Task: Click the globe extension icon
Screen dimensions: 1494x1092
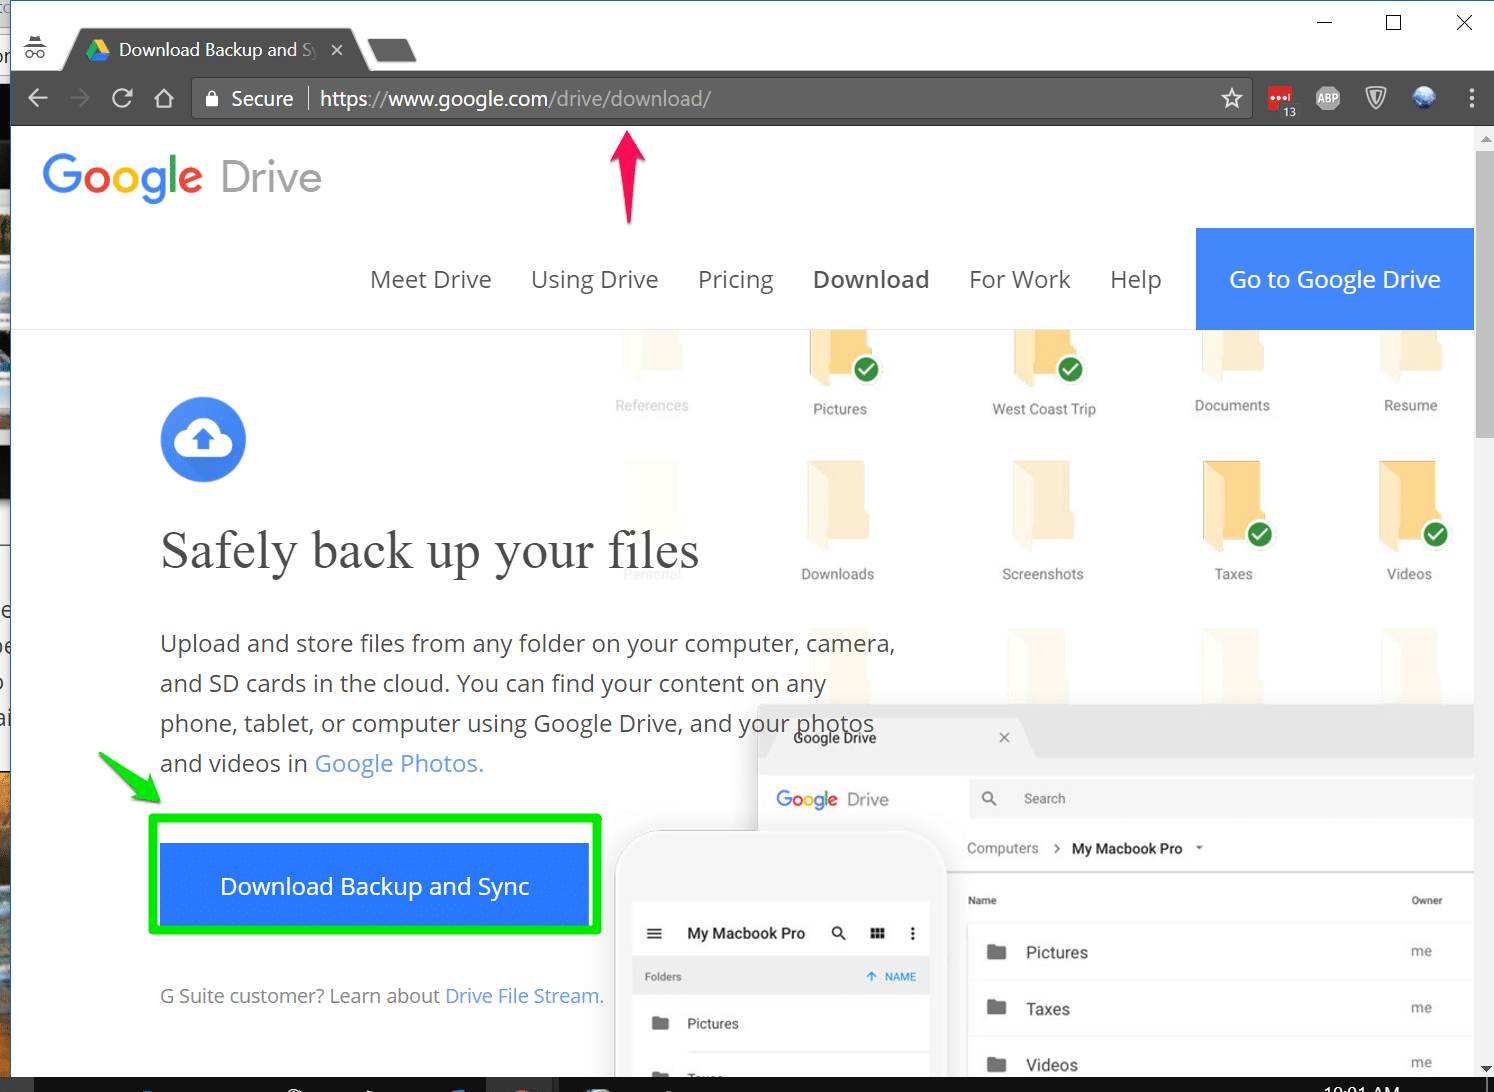Action: point(1424,97)
